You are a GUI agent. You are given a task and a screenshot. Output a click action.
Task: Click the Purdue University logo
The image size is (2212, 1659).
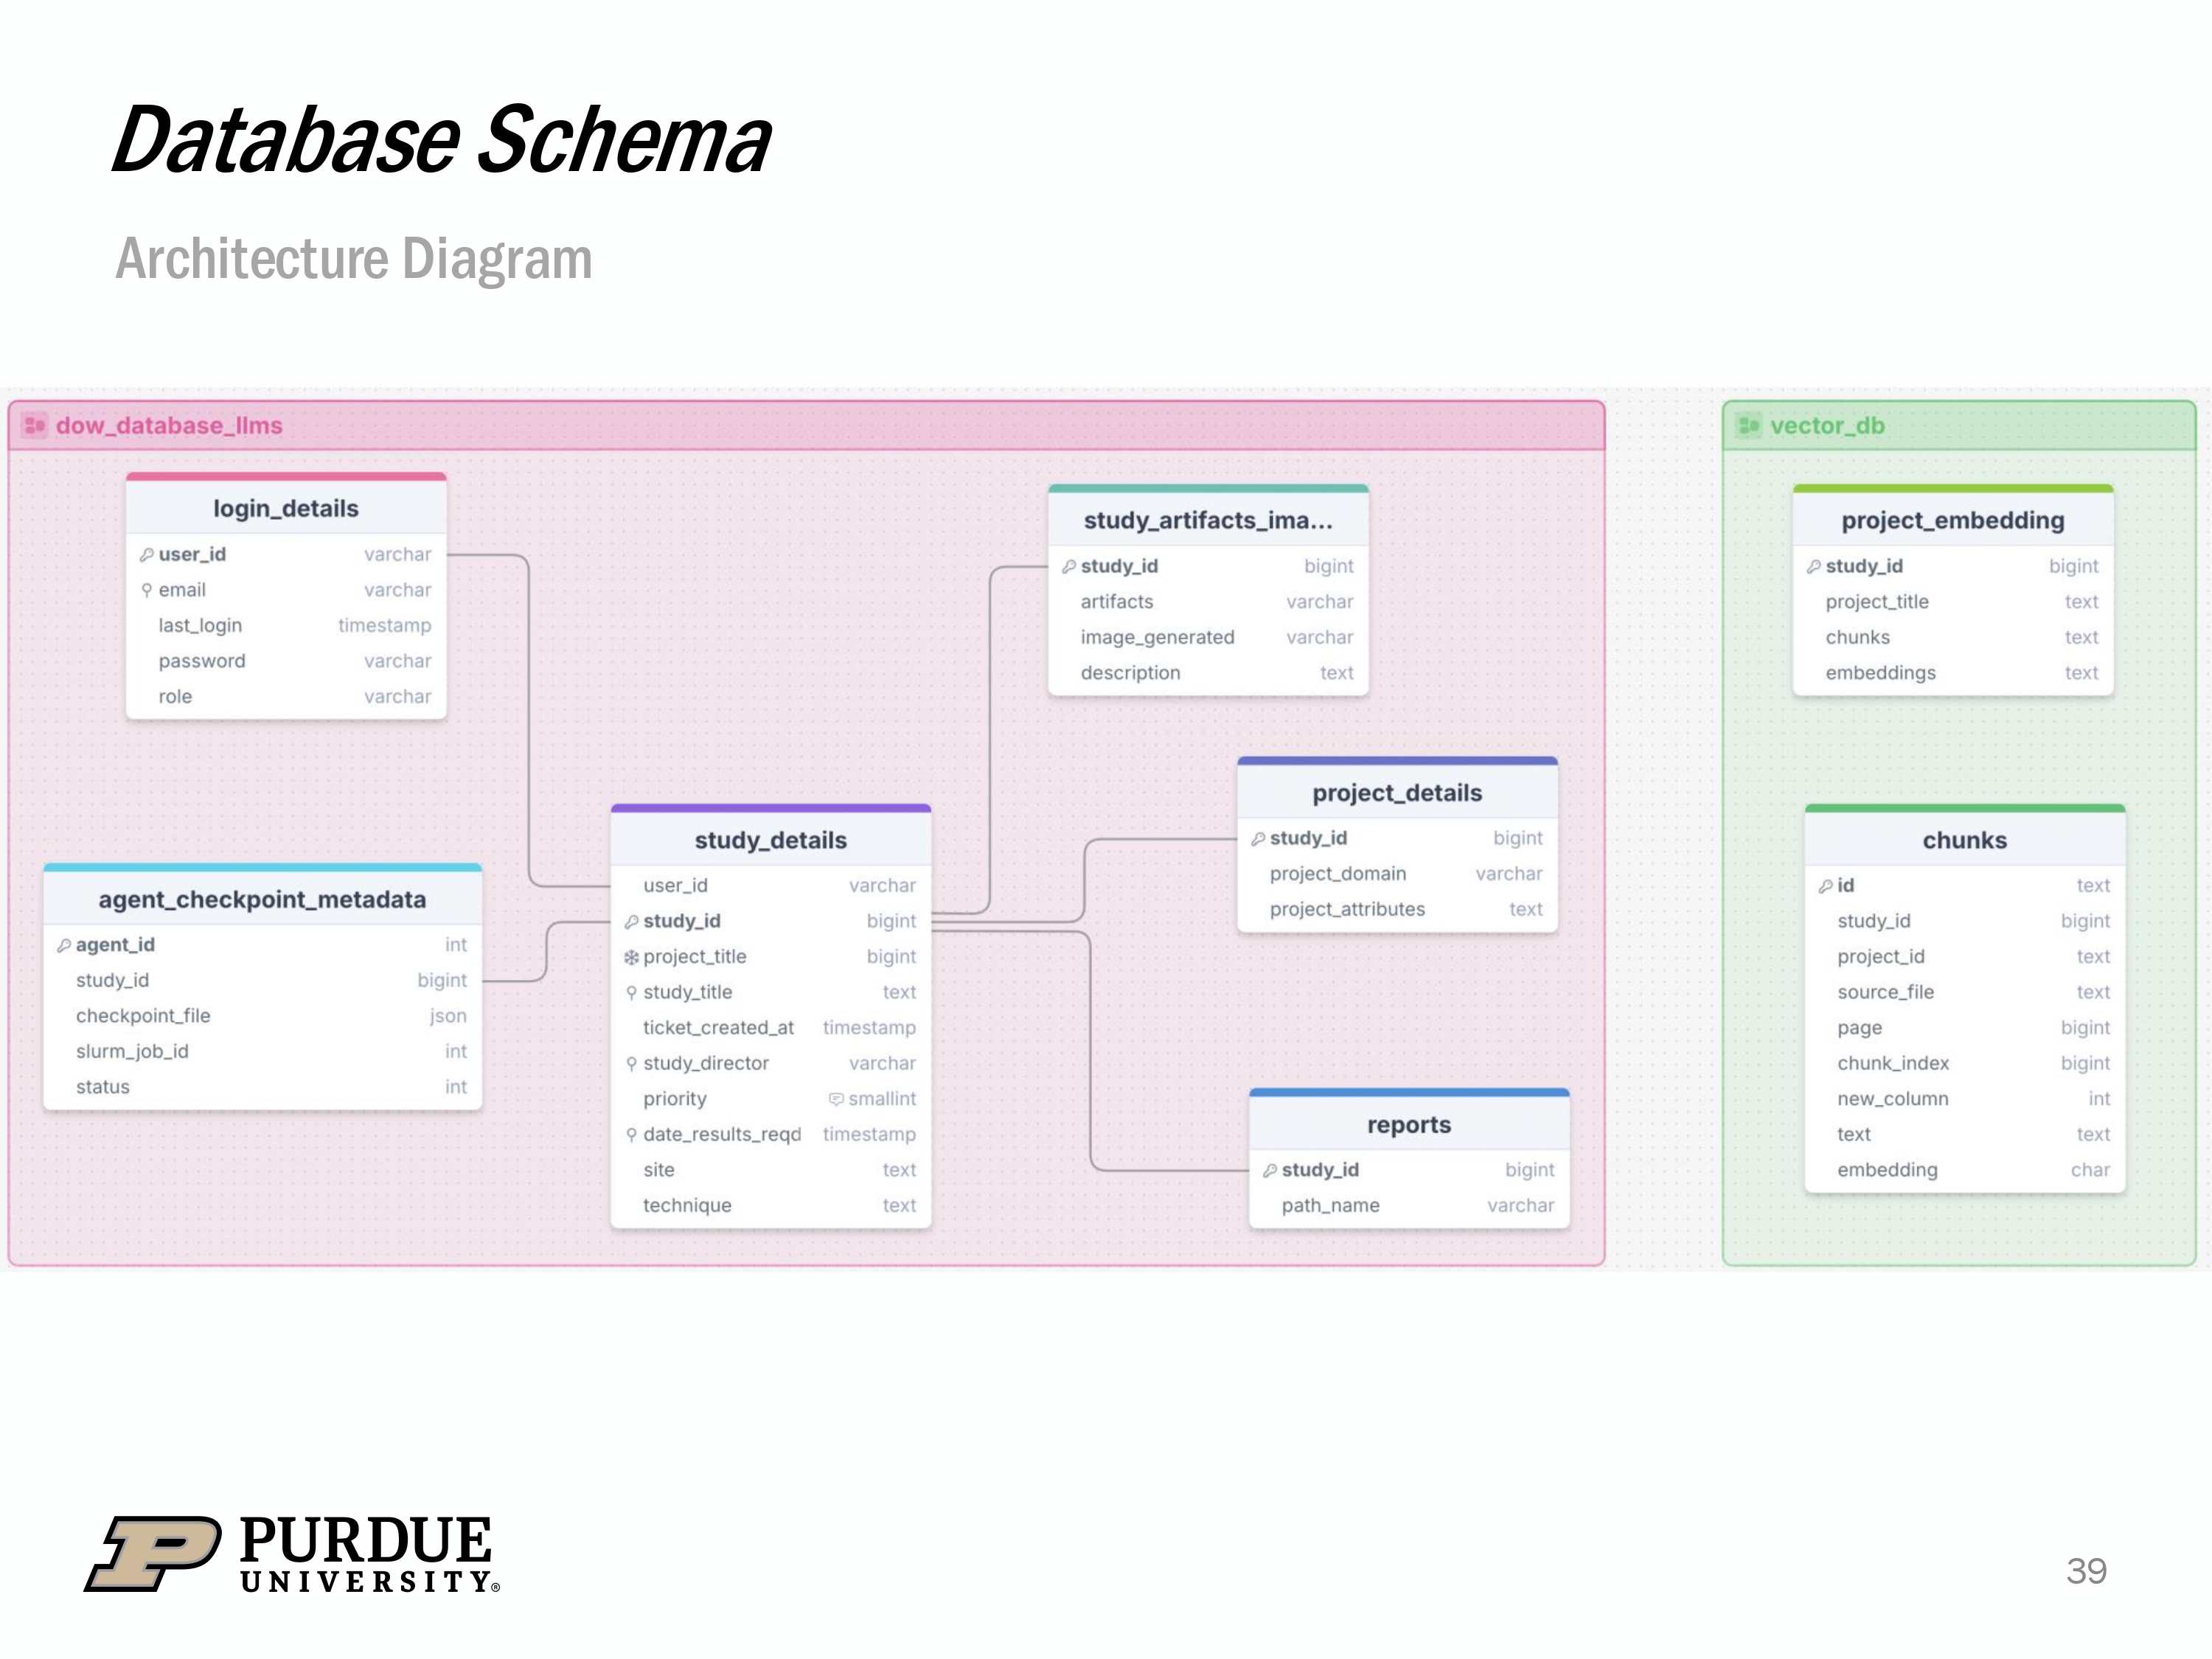click(293, 1553)
